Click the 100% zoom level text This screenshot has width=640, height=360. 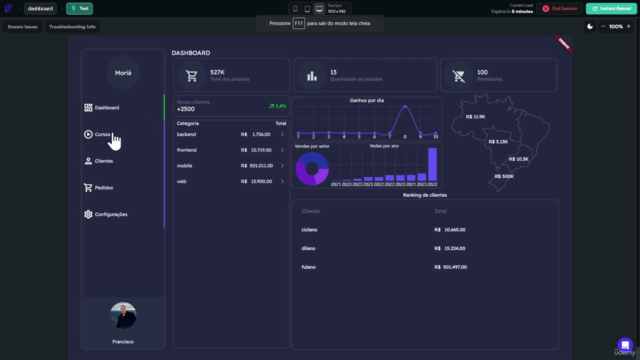pyautogui.click(x=616, y=27)
